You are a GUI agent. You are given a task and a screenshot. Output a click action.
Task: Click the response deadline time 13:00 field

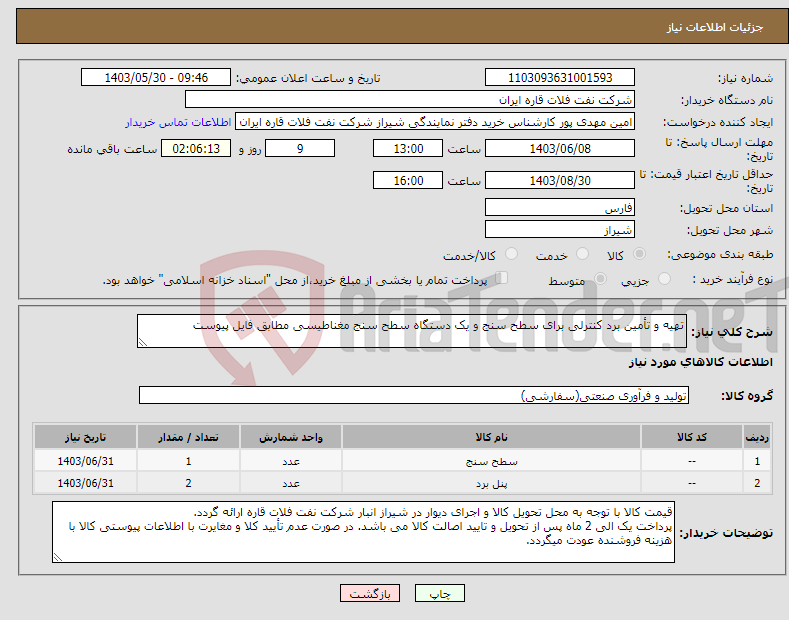[x=408, y=148]
